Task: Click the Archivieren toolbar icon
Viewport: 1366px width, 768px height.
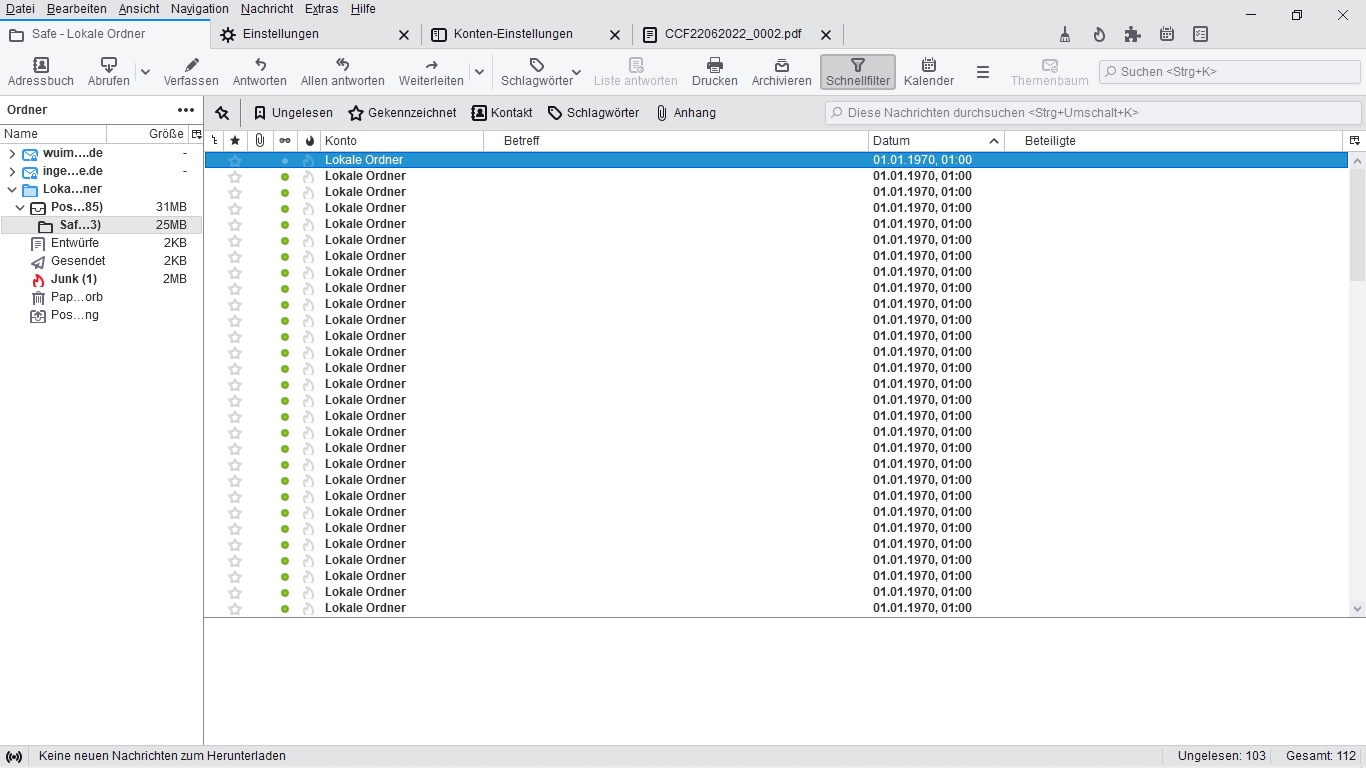Action: (781, 65)
